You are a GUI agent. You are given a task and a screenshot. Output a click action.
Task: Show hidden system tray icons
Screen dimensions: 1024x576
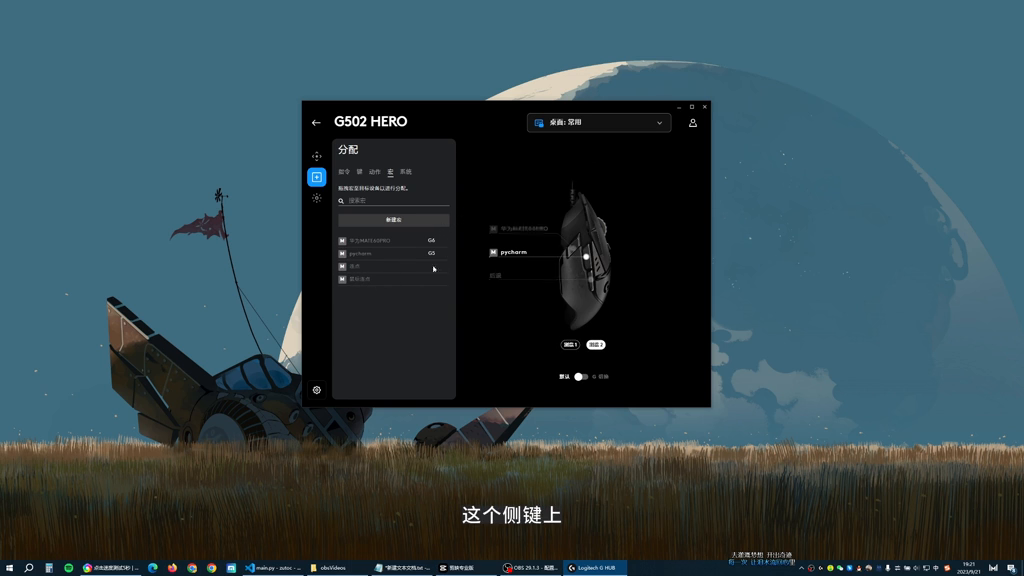point(801,568)
